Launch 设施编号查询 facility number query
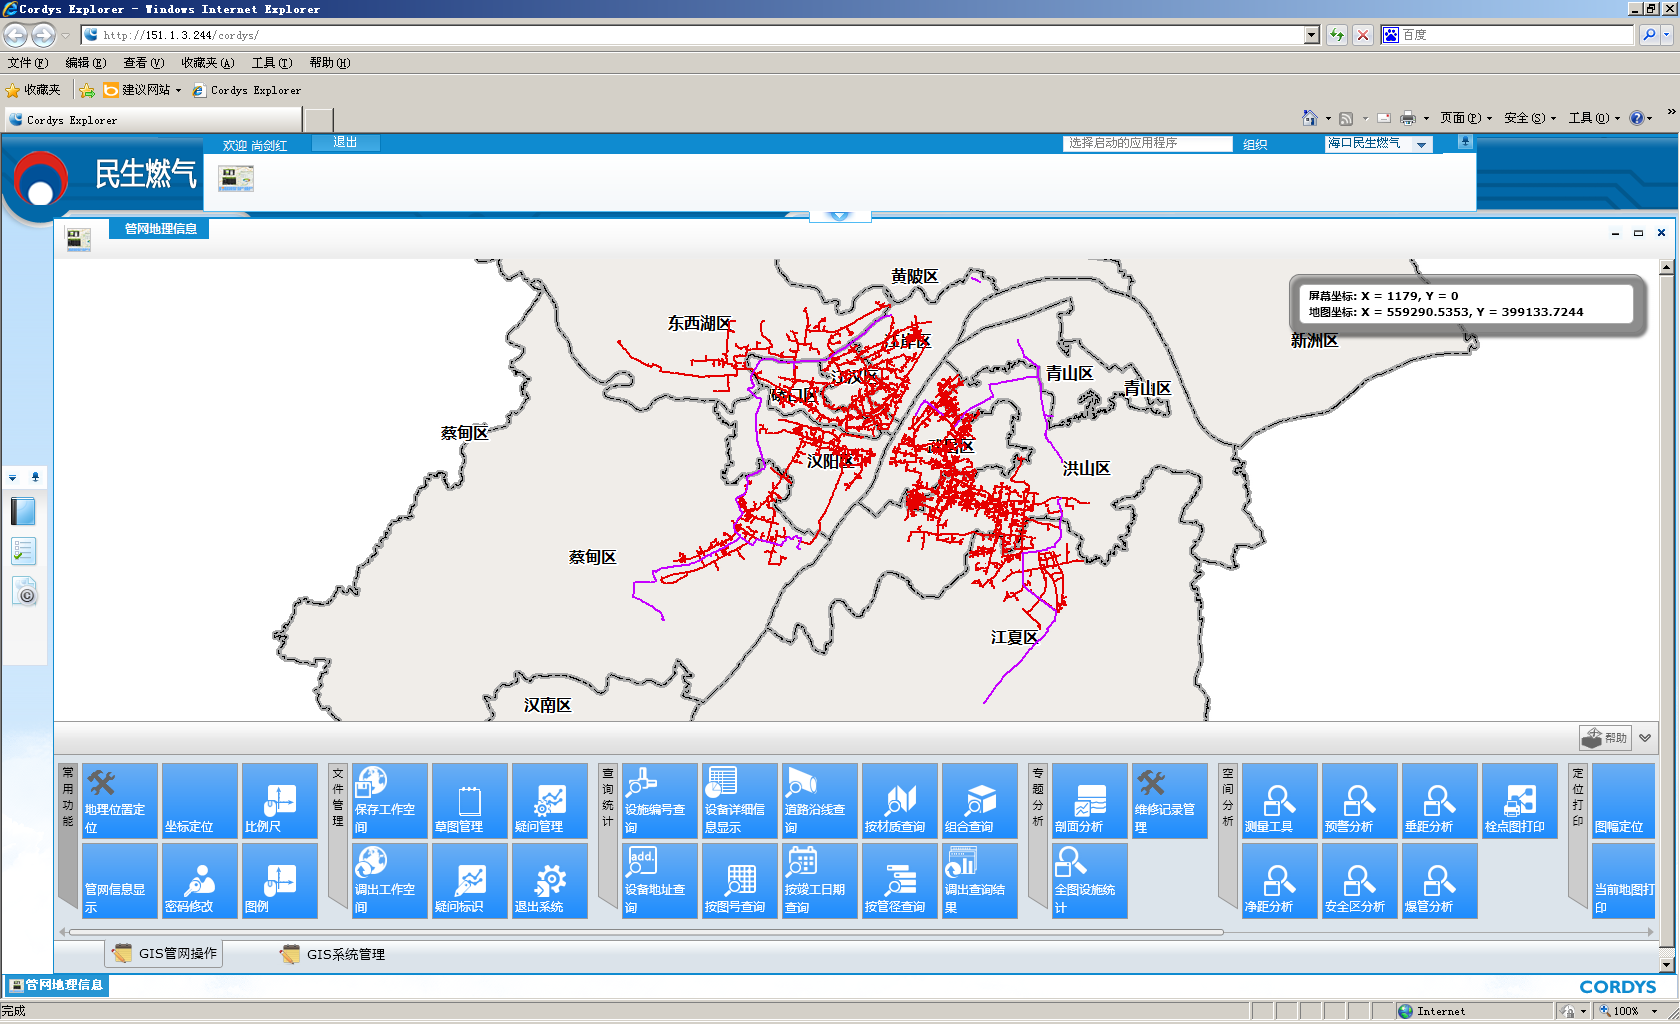1680x1024 pixels. (x=660, y=800)
